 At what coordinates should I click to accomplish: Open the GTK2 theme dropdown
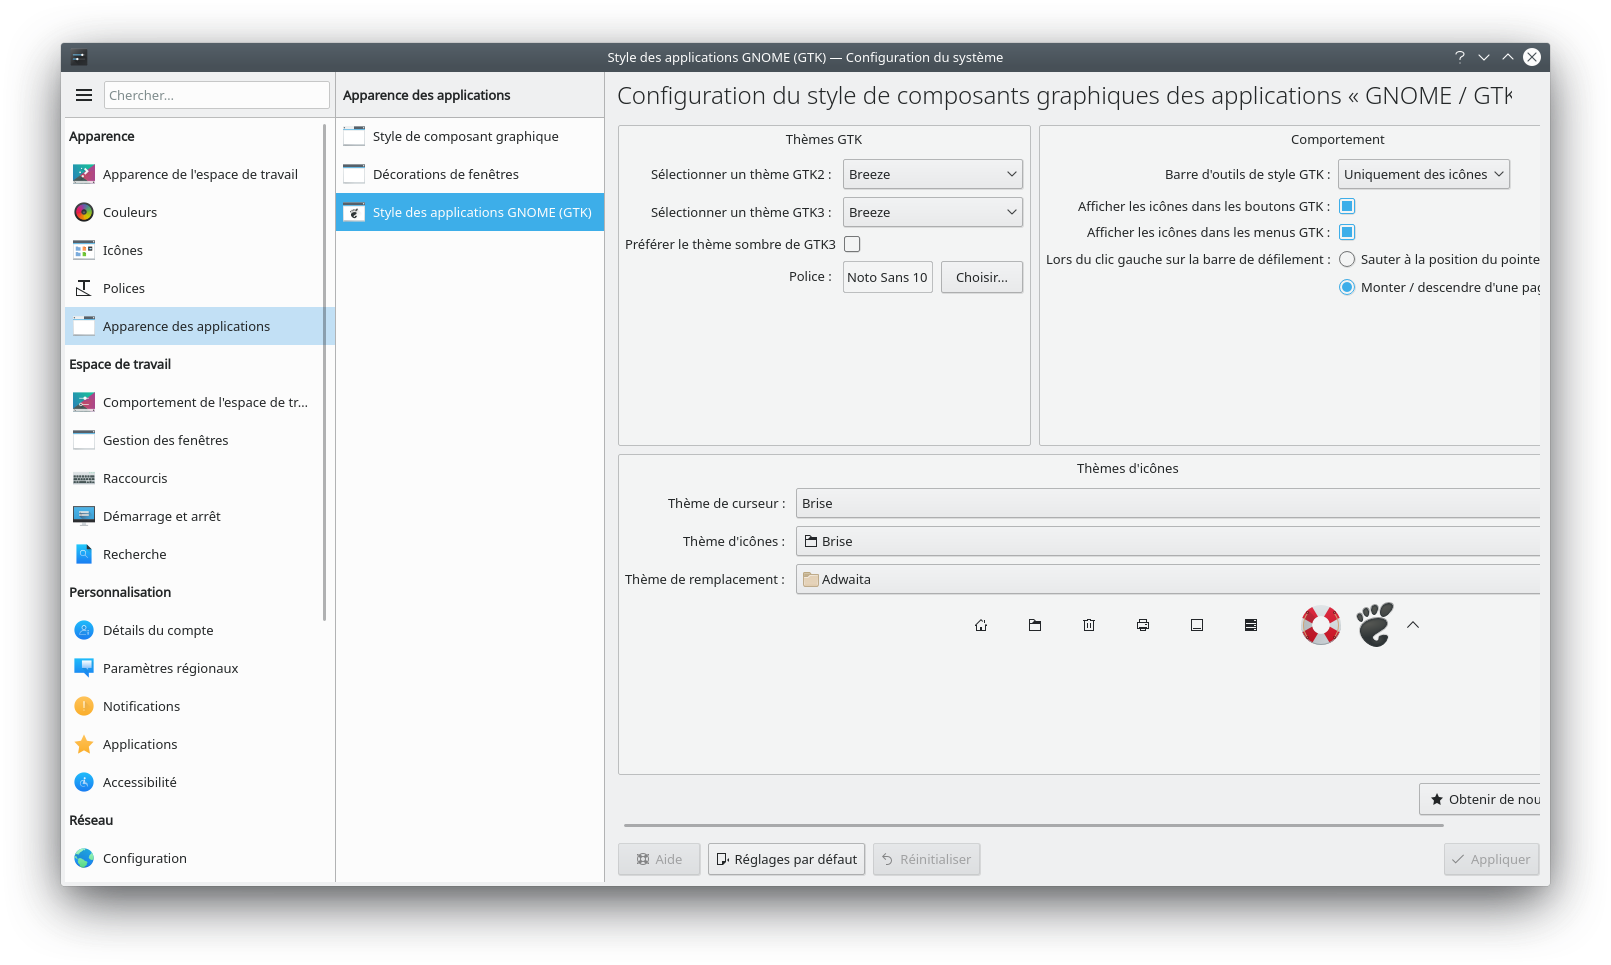pyautogui.click(x=932, y=174)
